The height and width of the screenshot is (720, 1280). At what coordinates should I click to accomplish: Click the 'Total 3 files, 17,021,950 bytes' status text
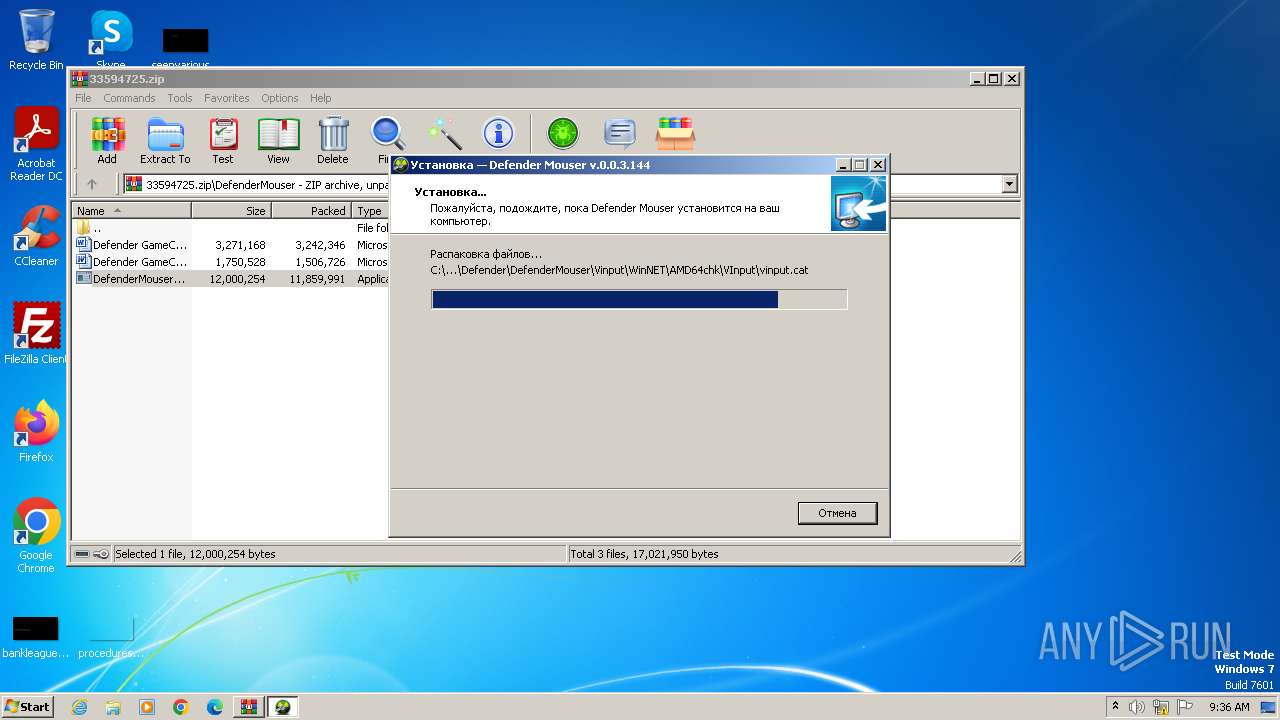tap(644, 554)
